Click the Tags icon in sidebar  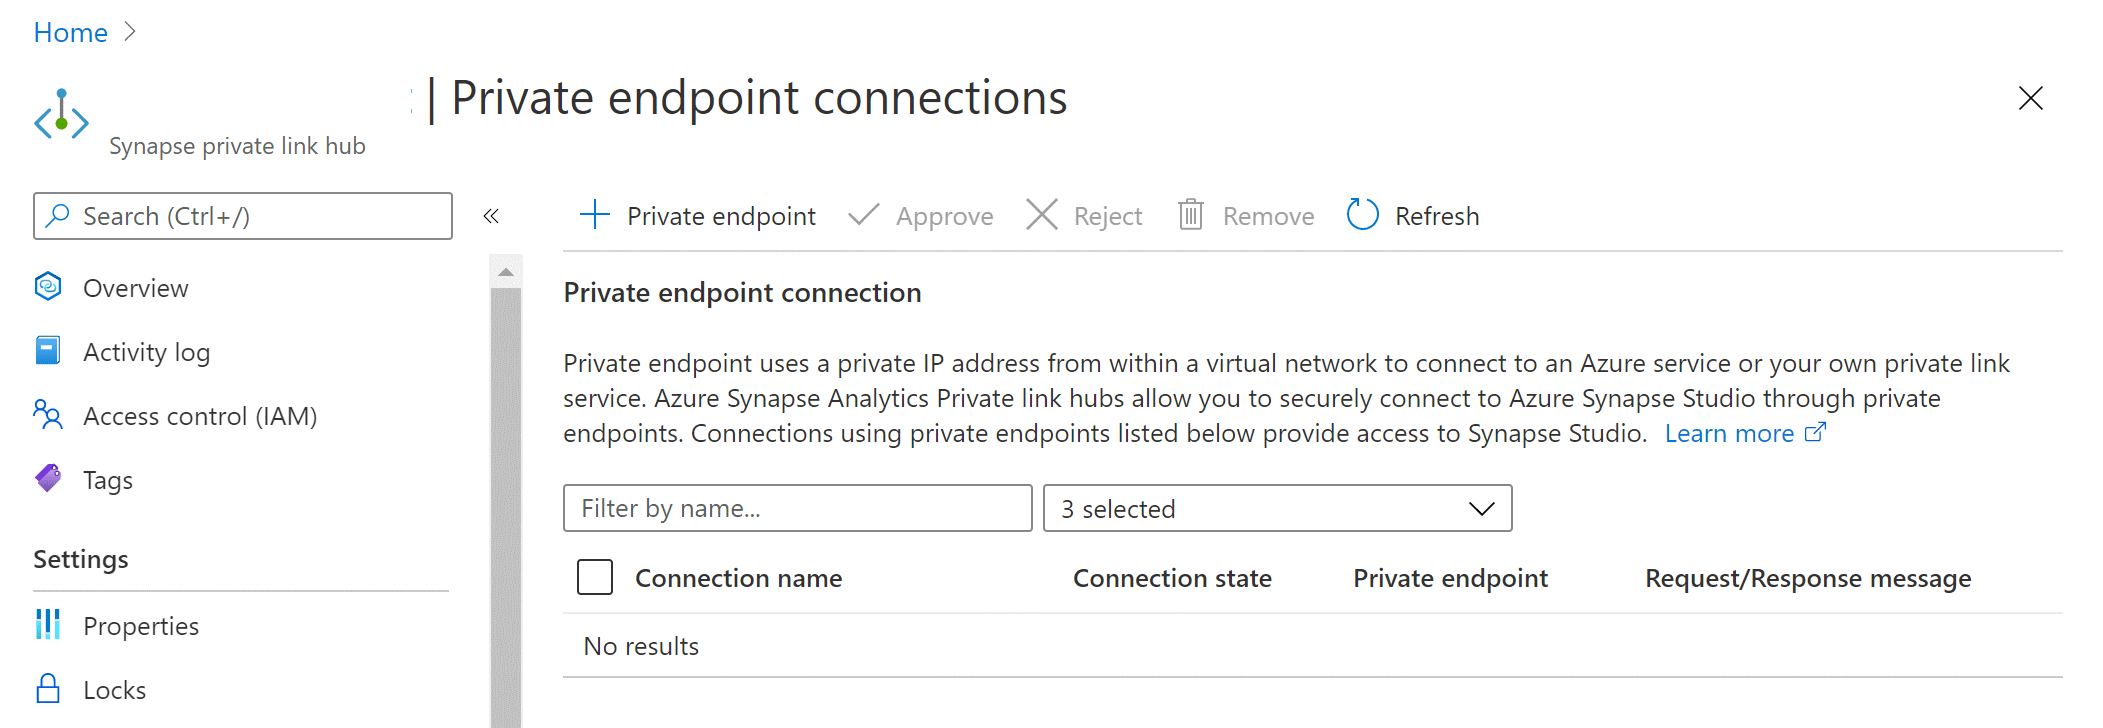pyautogui.click(x=48, y=479)
